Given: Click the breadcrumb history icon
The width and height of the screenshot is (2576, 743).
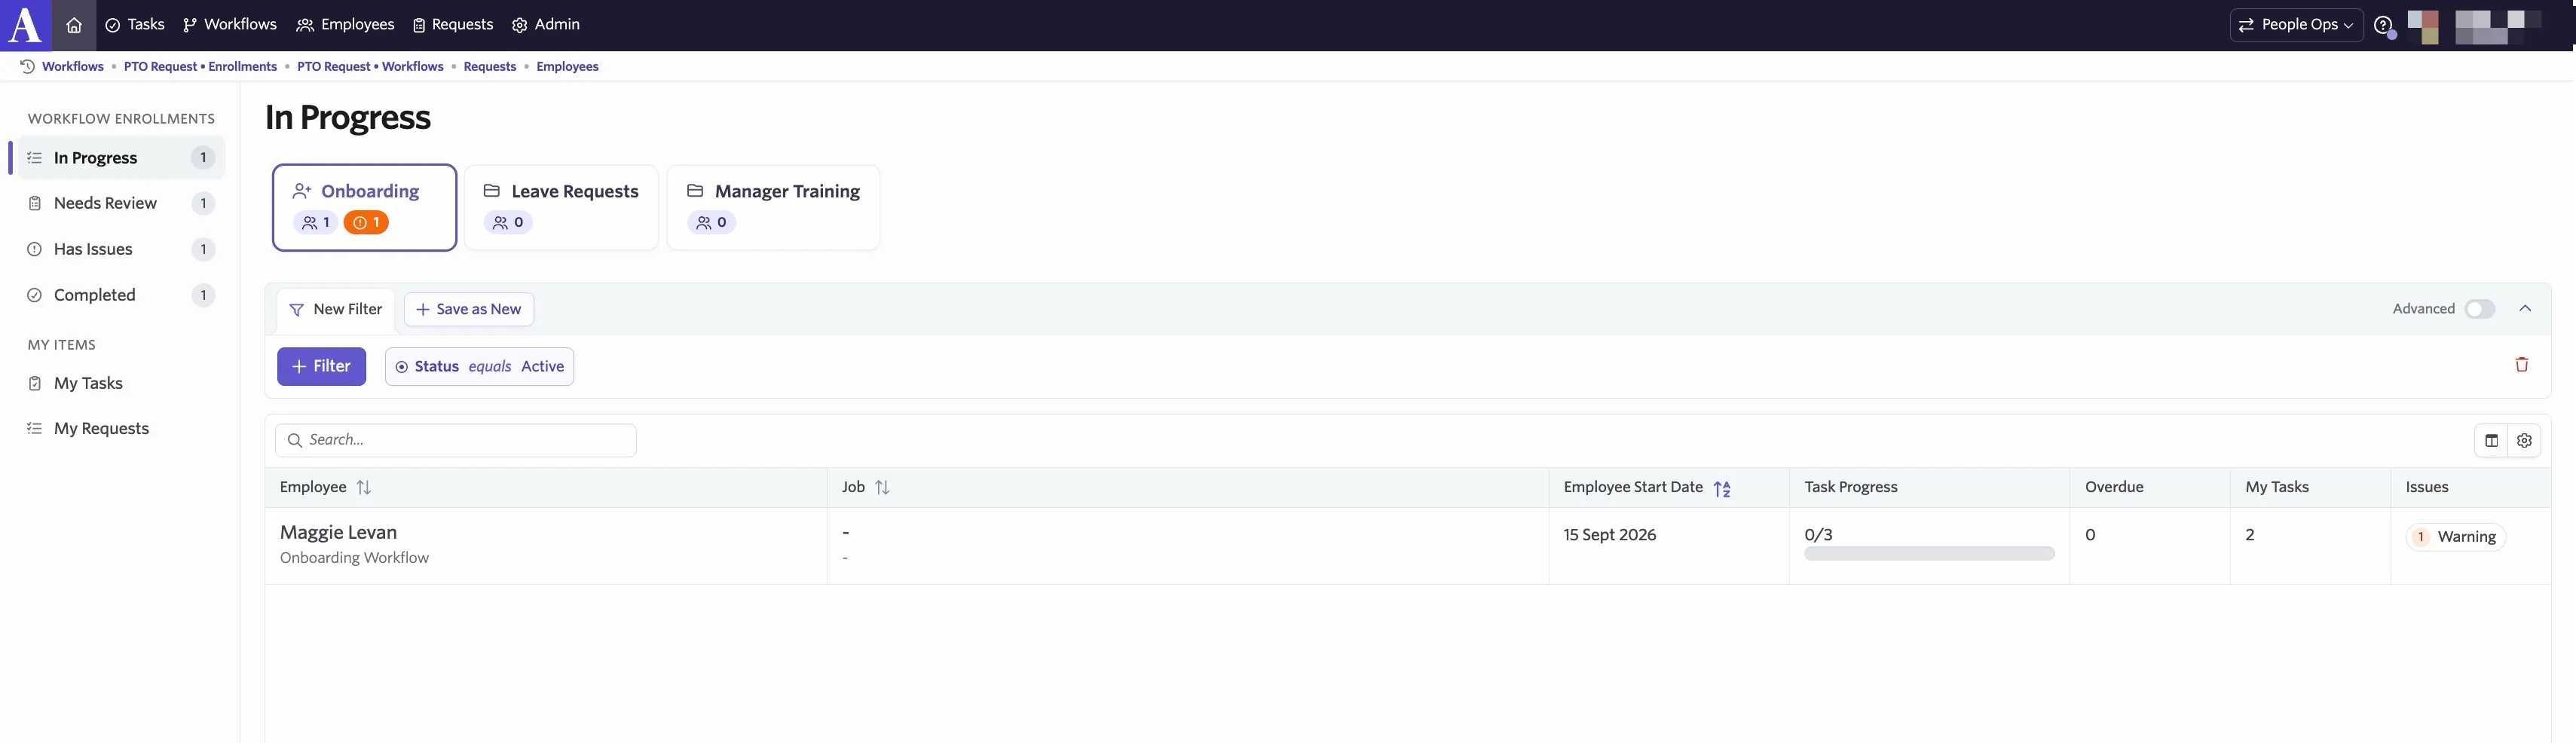Looking at the screenshot, I should 27,67.
